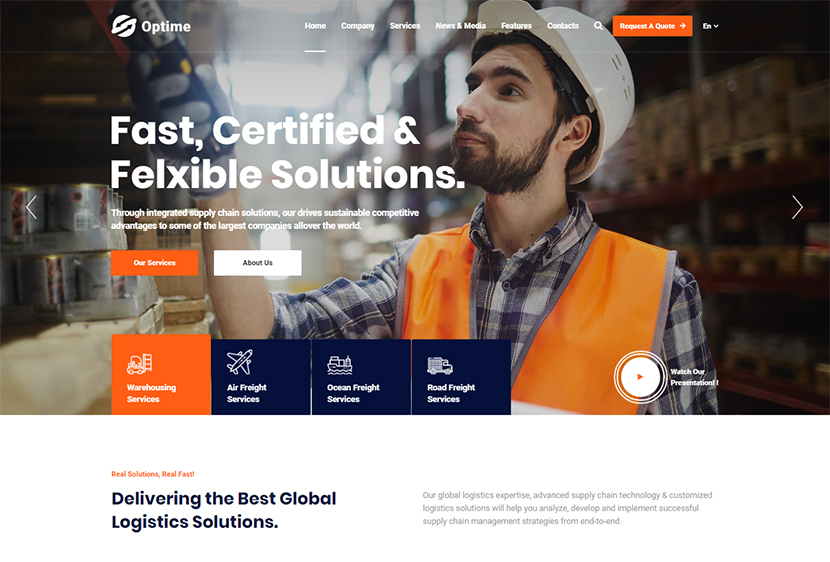
Task: Click paragraph starting 'Our global logistics expertise'
Action: (x=567, y=508)
